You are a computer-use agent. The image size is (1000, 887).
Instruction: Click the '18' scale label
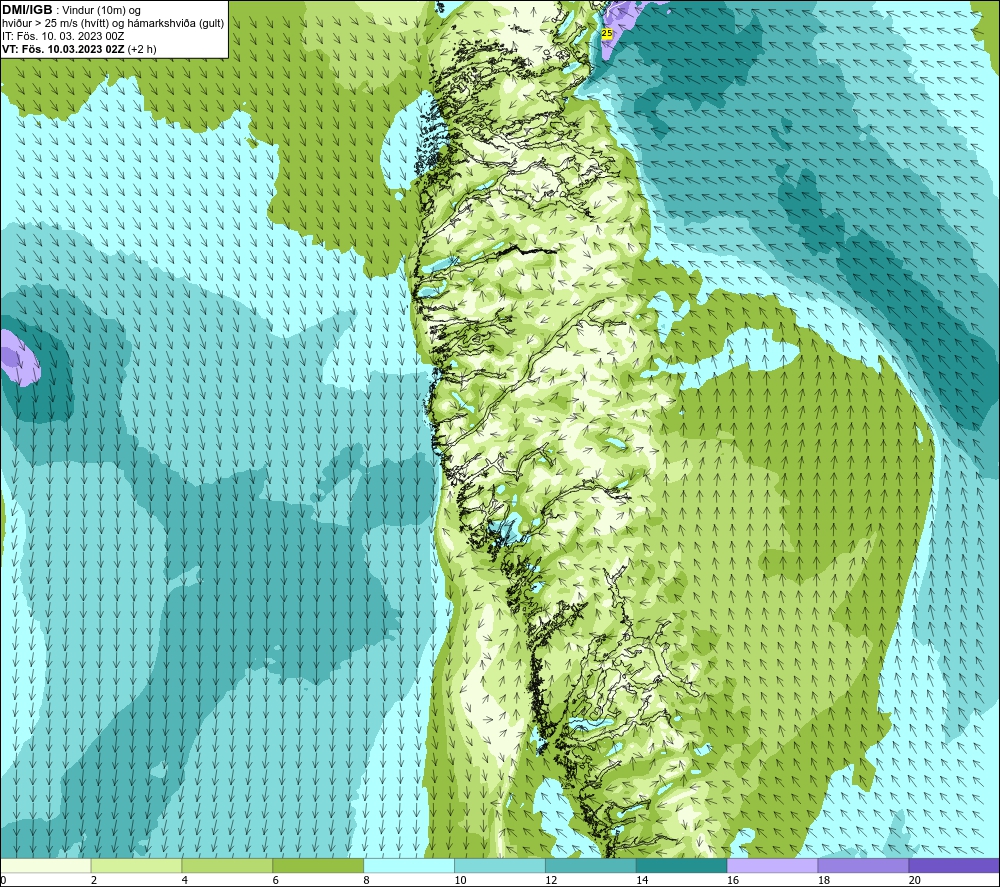824,881
